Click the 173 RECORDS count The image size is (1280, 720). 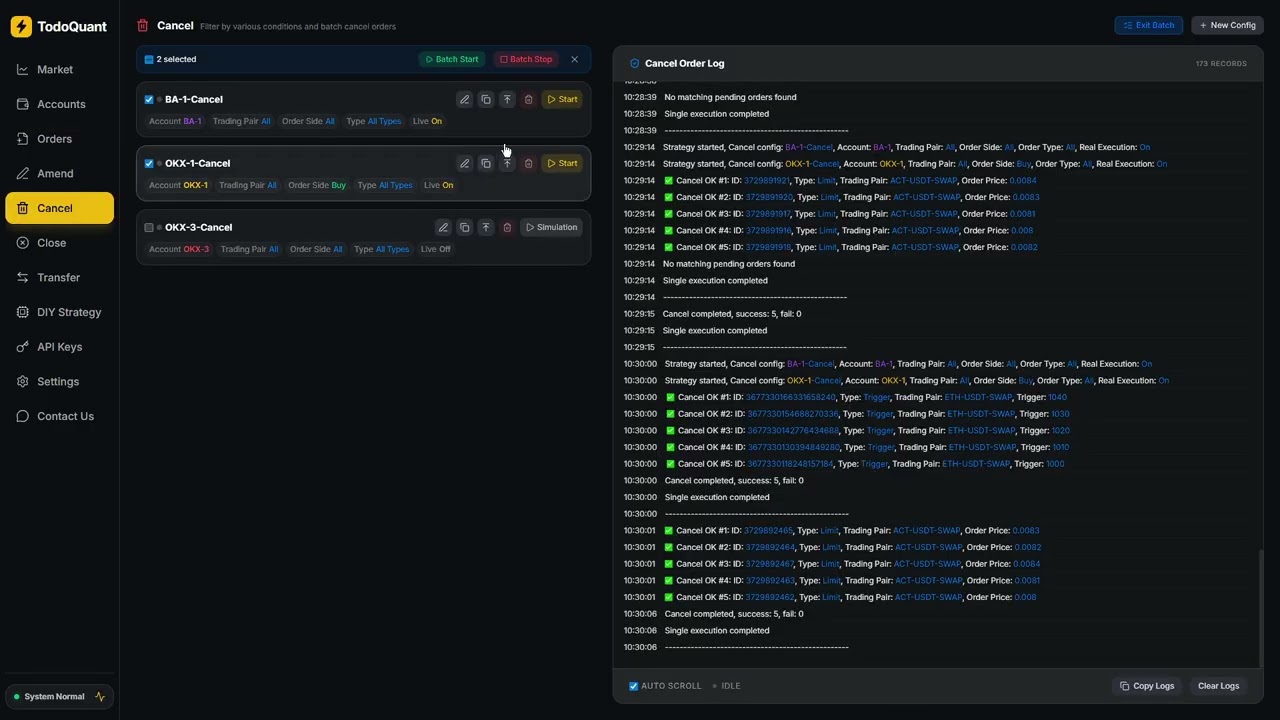1221,64
